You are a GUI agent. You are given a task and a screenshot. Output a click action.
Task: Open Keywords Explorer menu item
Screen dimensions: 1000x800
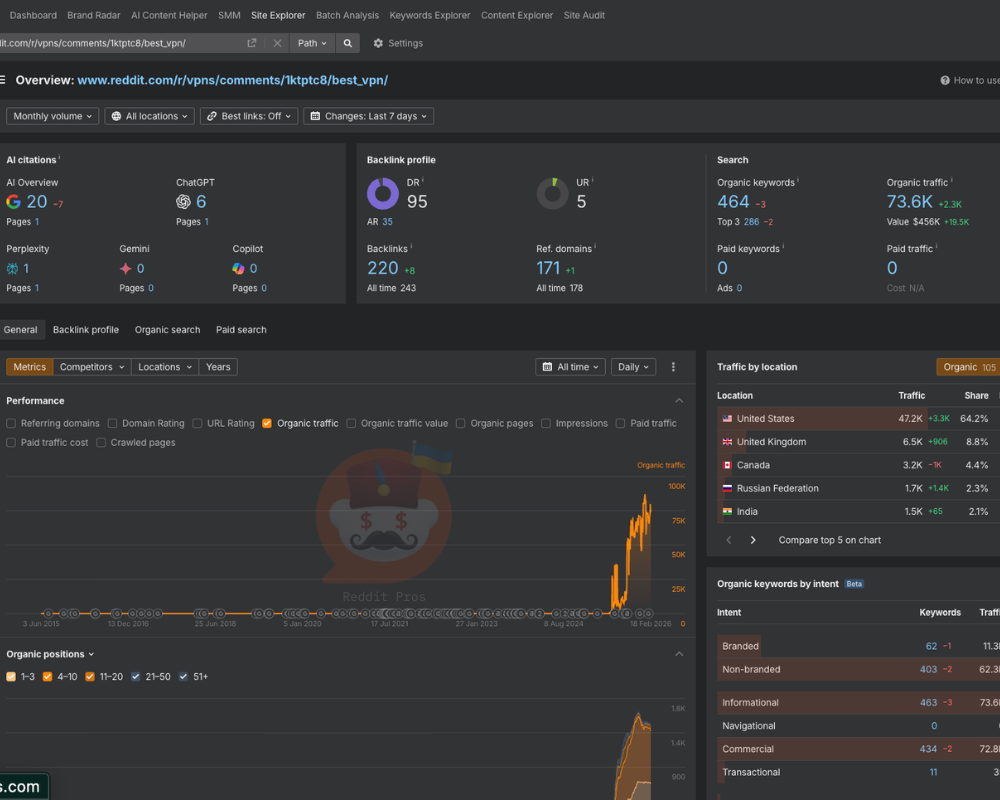pyautogui.click(x=430, y=15)
